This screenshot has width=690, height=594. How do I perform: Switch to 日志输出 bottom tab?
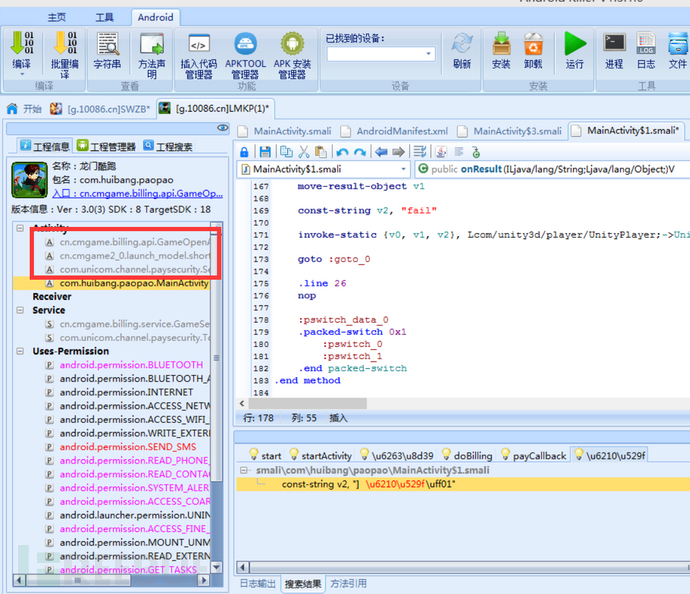click(257, 583)
